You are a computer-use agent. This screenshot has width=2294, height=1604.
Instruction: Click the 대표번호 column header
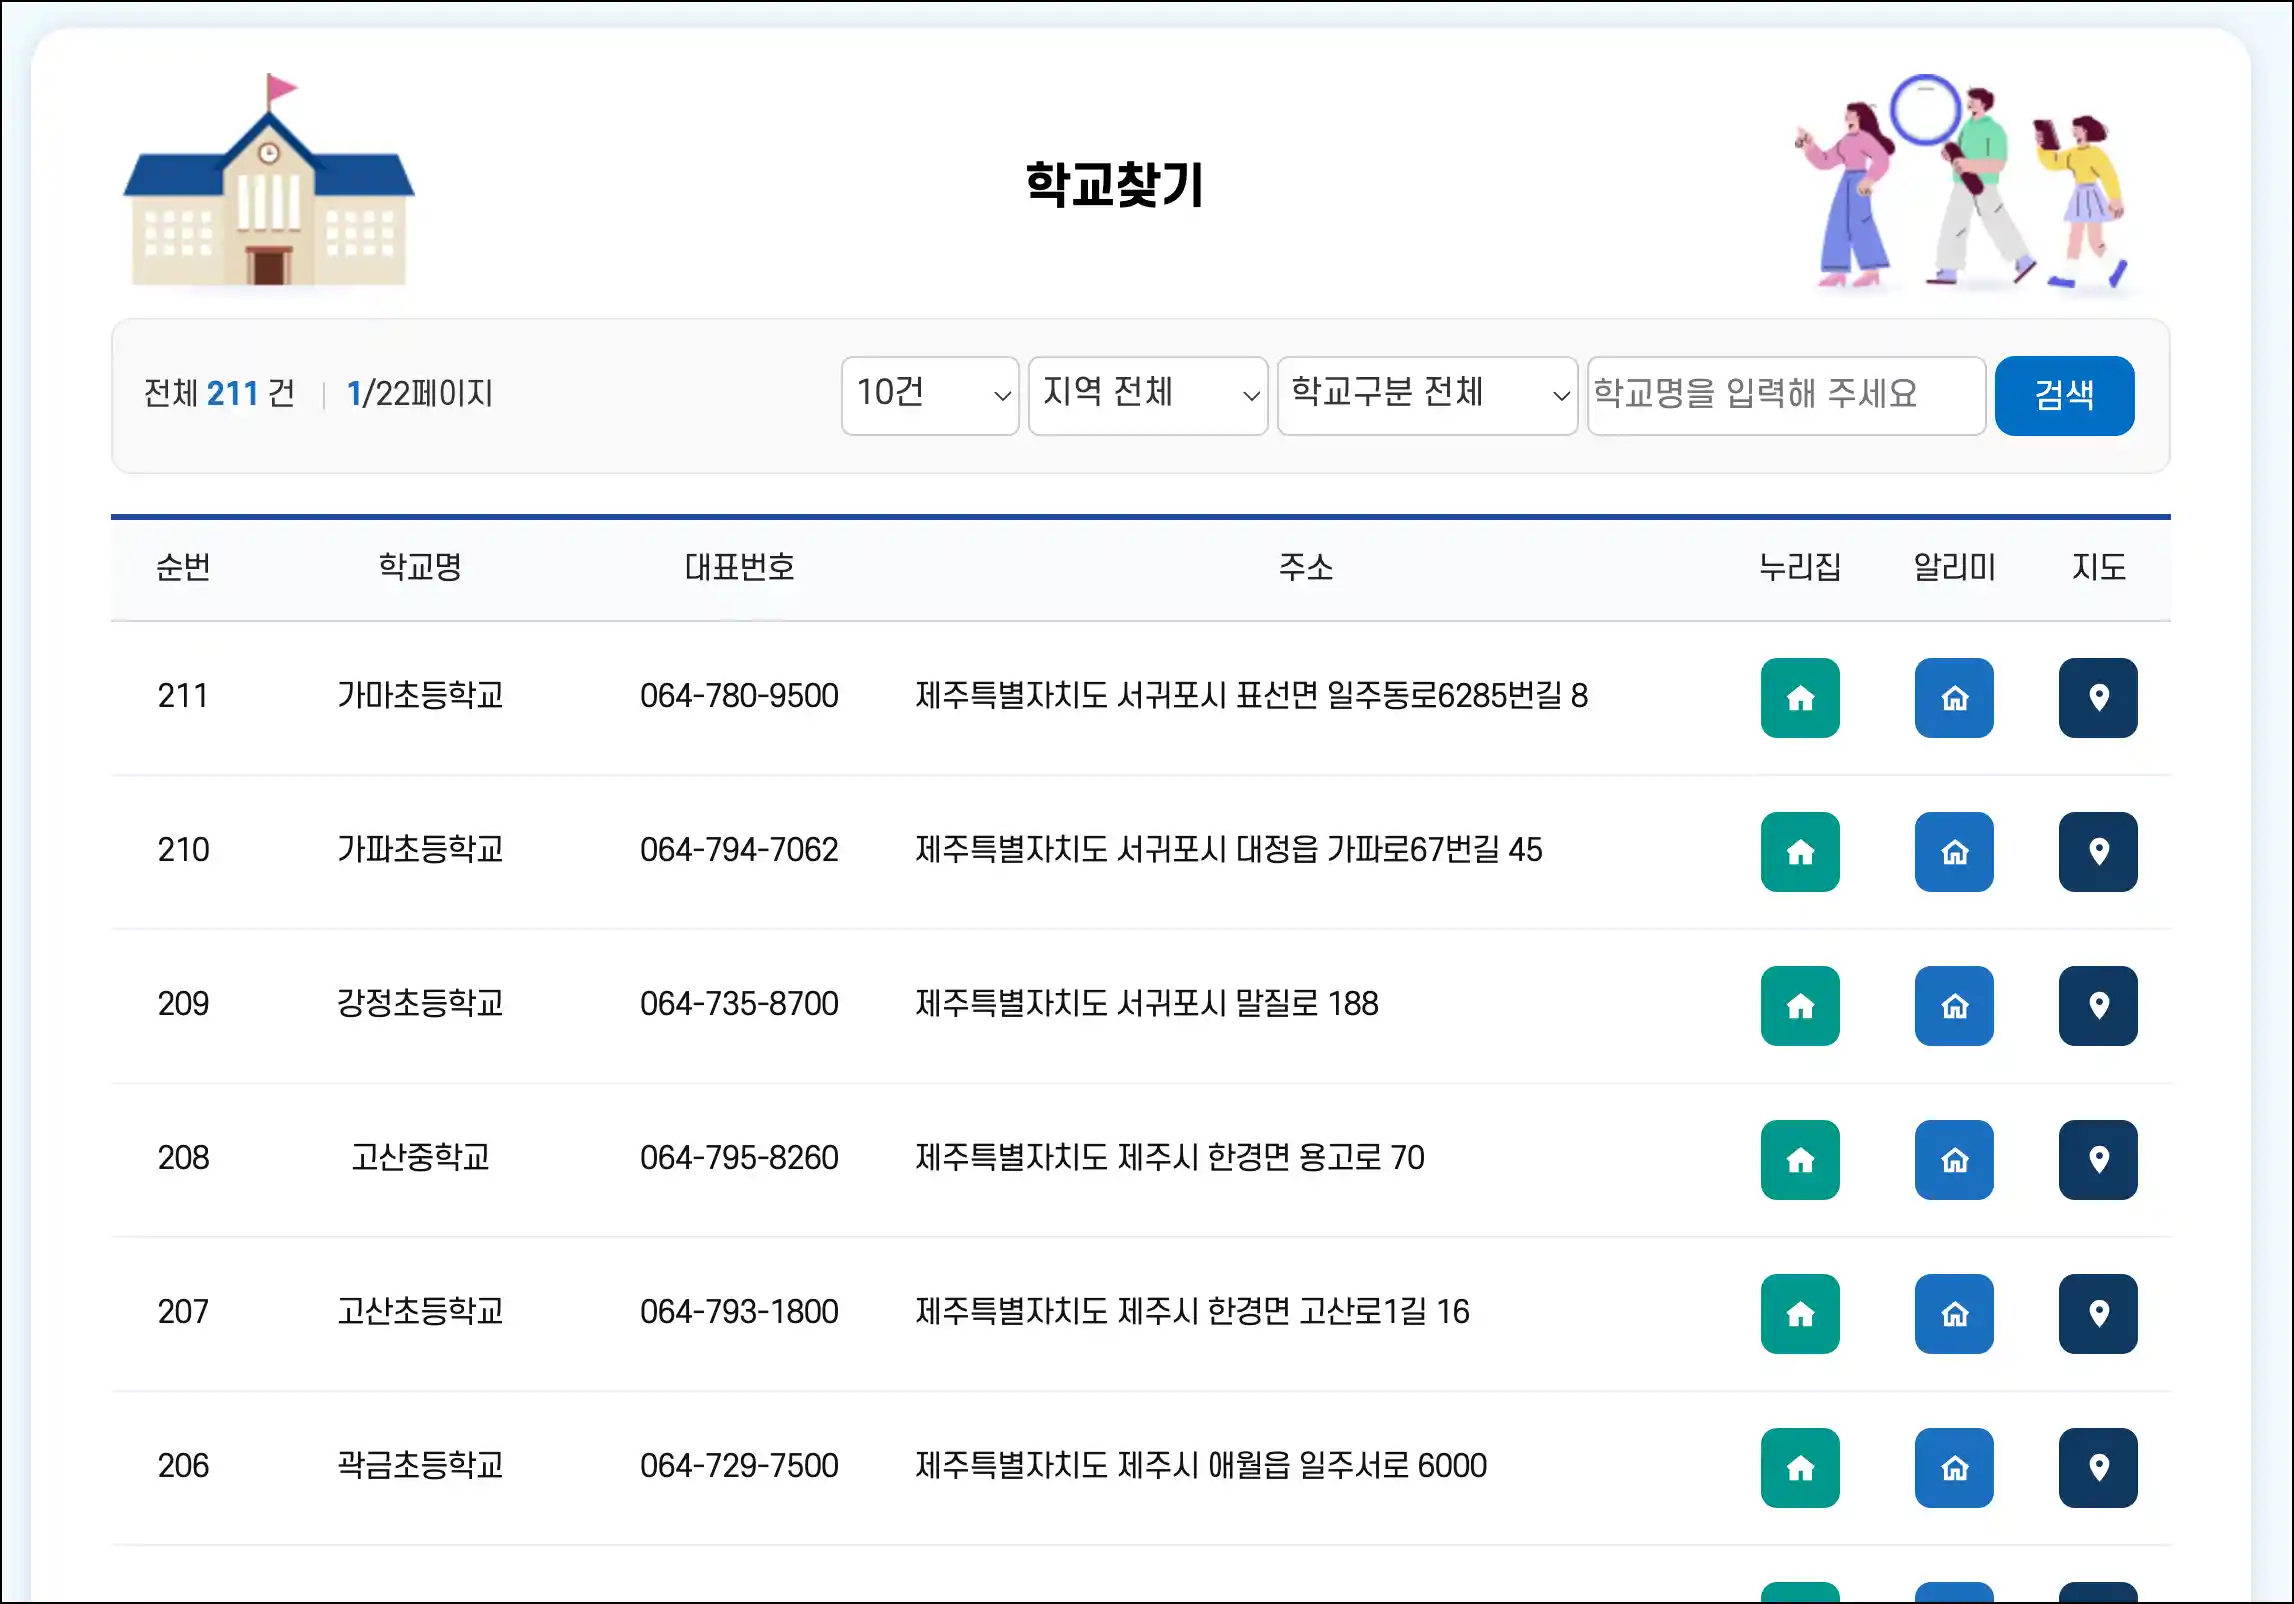(739, 567)
